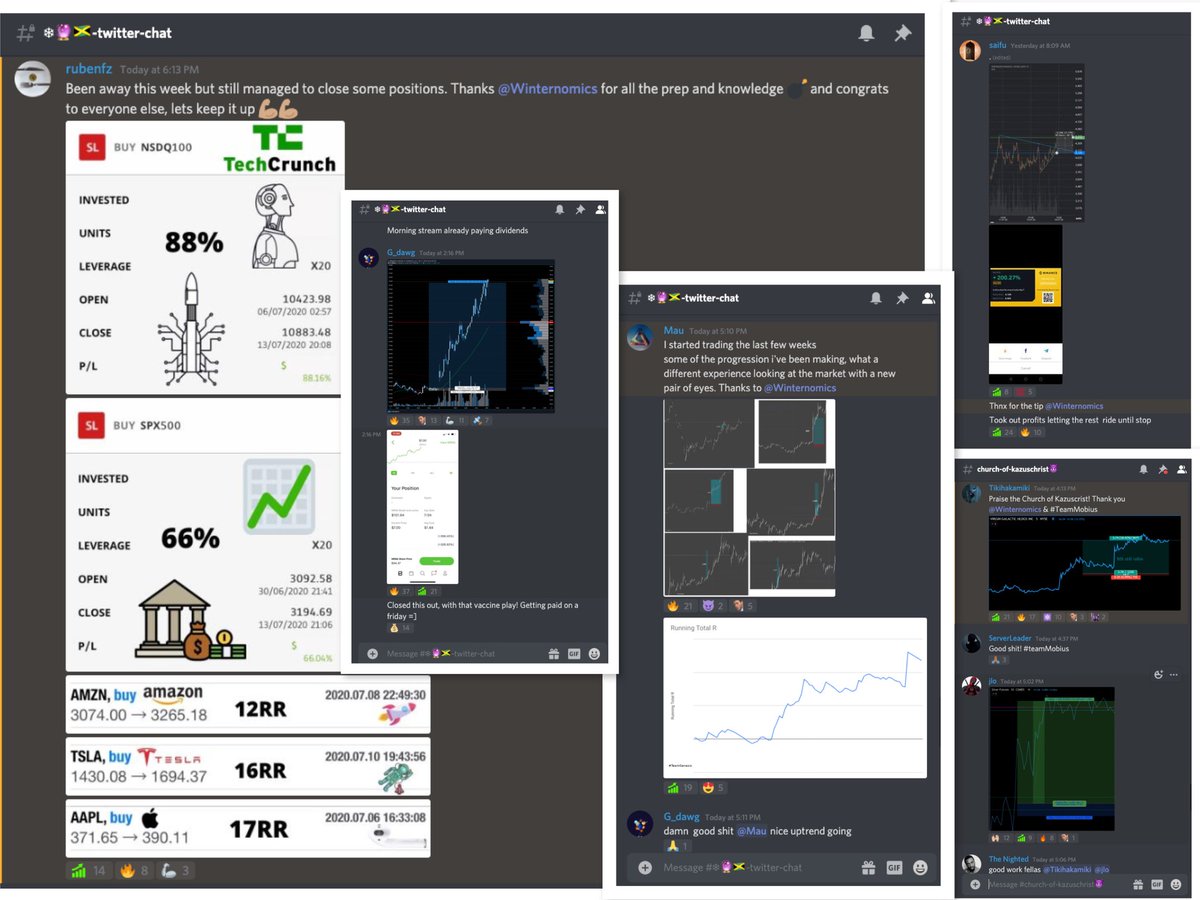Open G_dawg's Your Position phone screenshot
The width and height of the screenshot is (1200, 900).
[423, 507]
